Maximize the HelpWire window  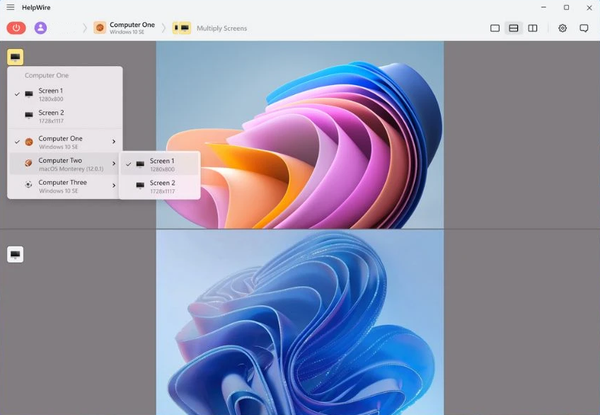(566, 7)
